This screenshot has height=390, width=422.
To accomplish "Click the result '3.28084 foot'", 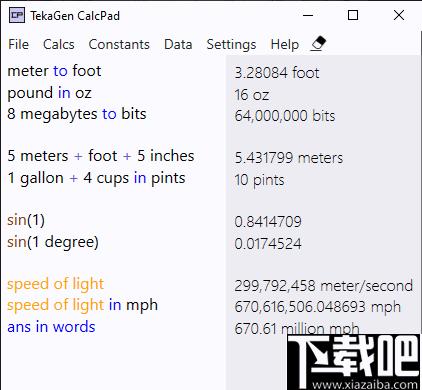I will [x=277, y=73].
